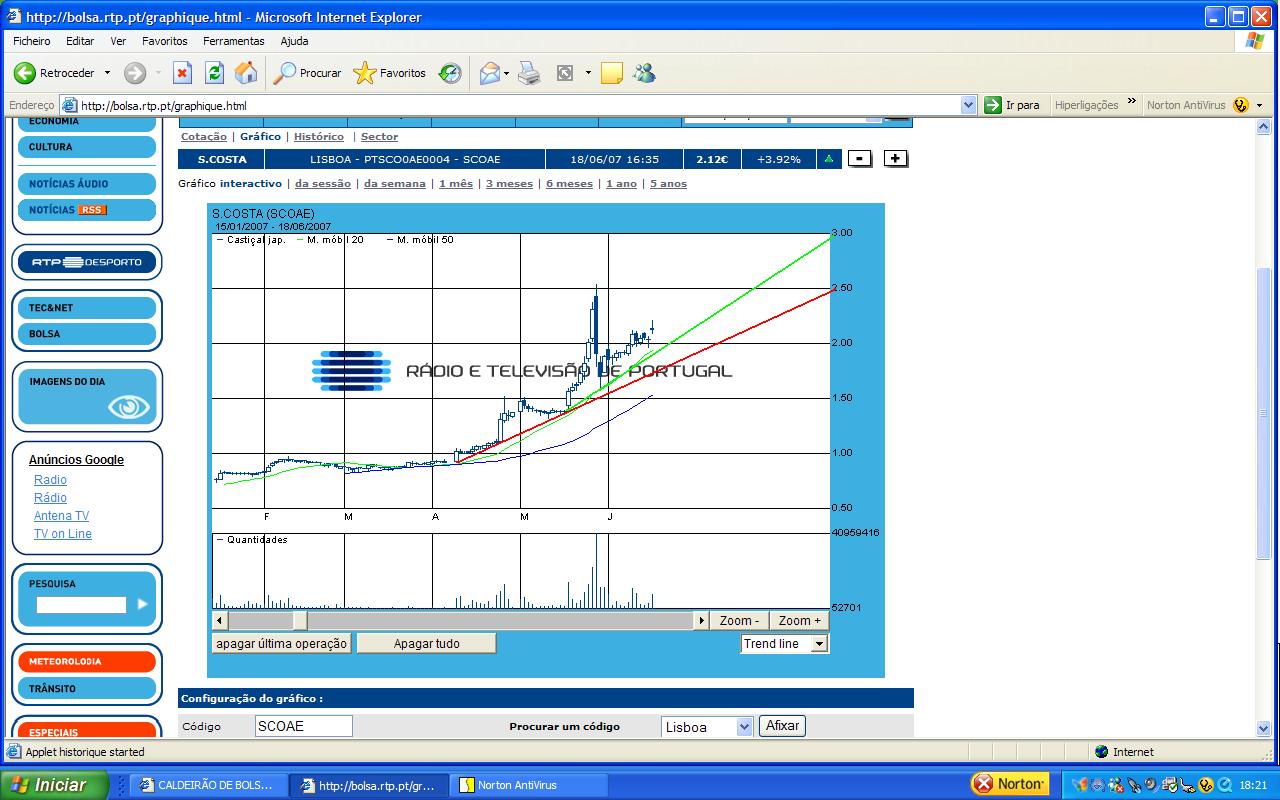Click the Messenger people icon

click(644, 73)
